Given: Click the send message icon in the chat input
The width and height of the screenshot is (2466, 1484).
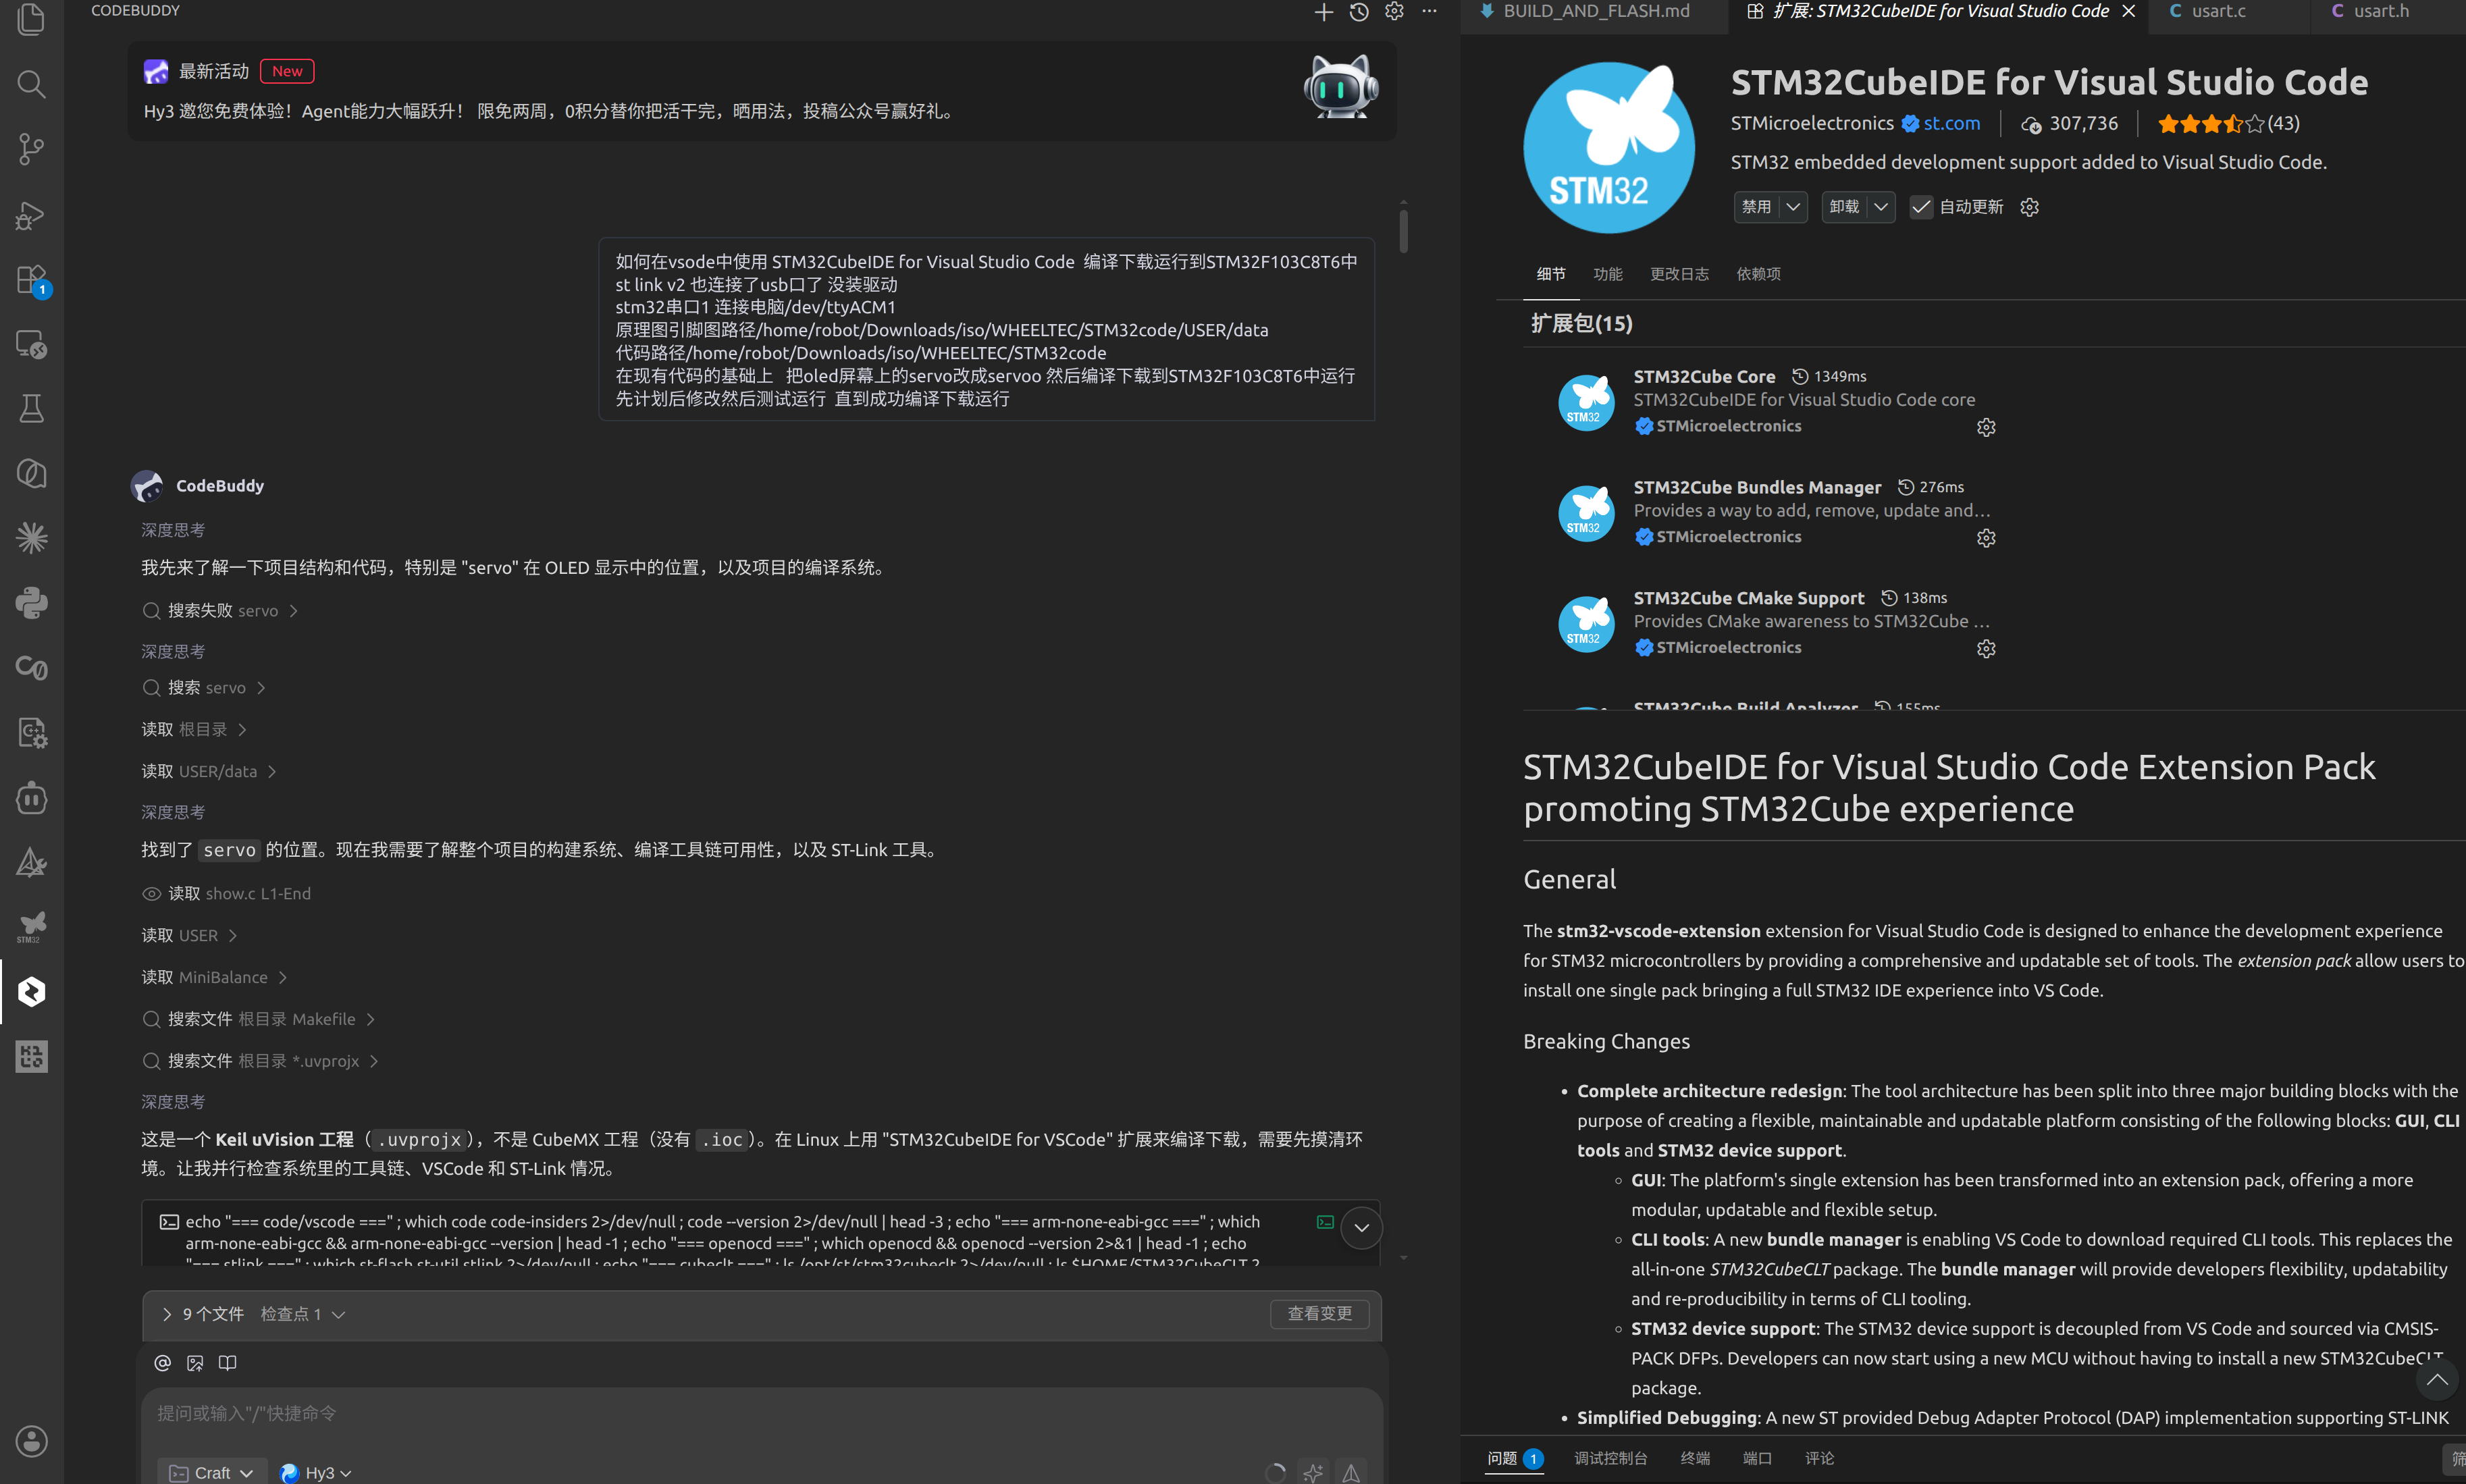Looking at the screenshot, I should (x=1351, y=1472).
